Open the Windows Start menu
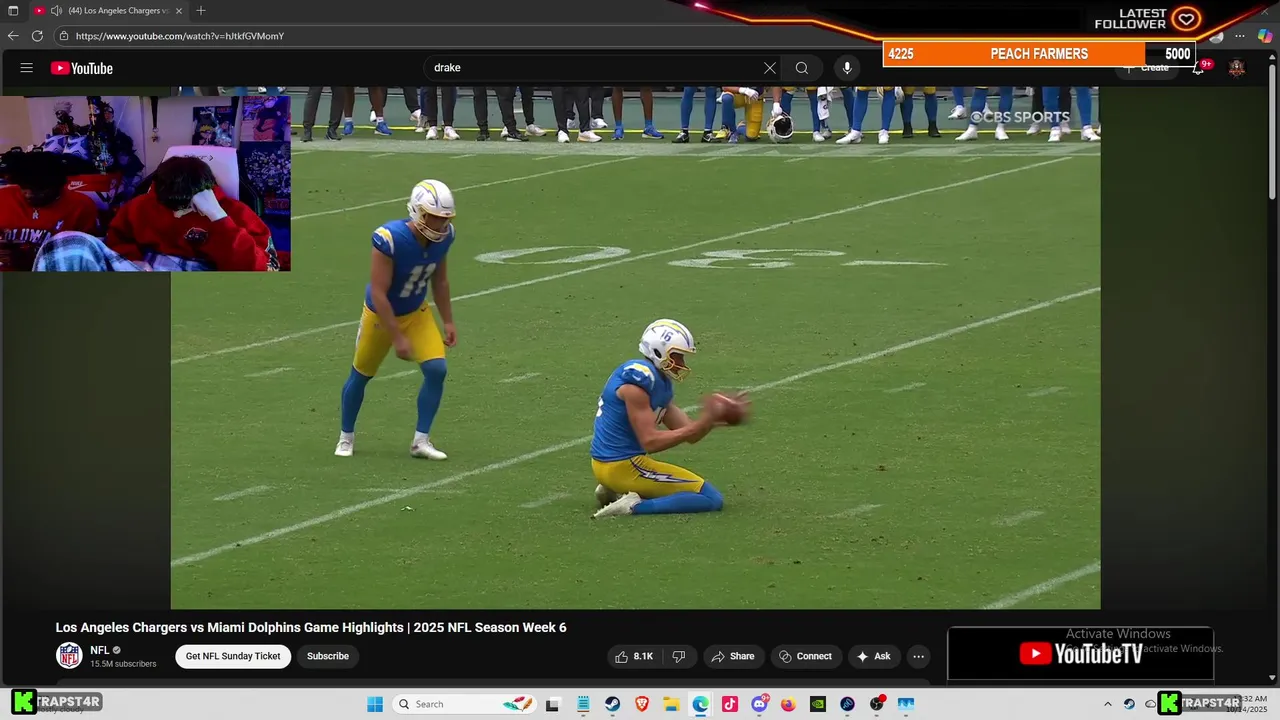1280x720 pixels. click(375, 704)
